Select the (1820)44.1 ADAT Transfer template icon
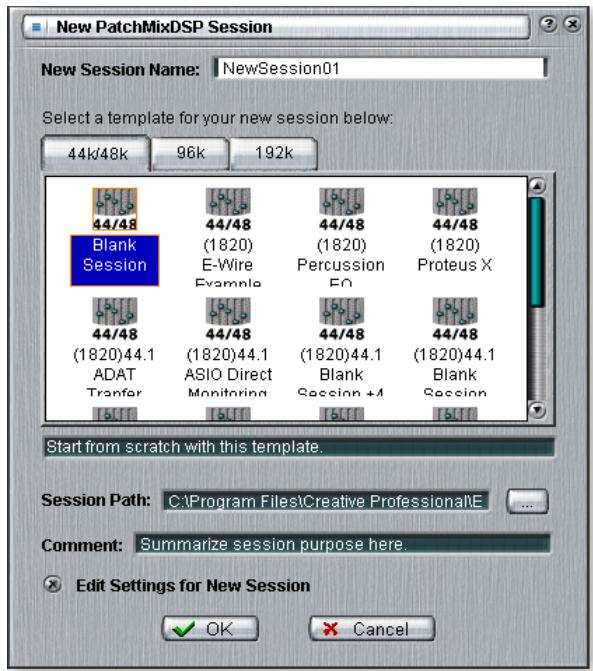The image size is (593, 671). [x=115, y=319]
